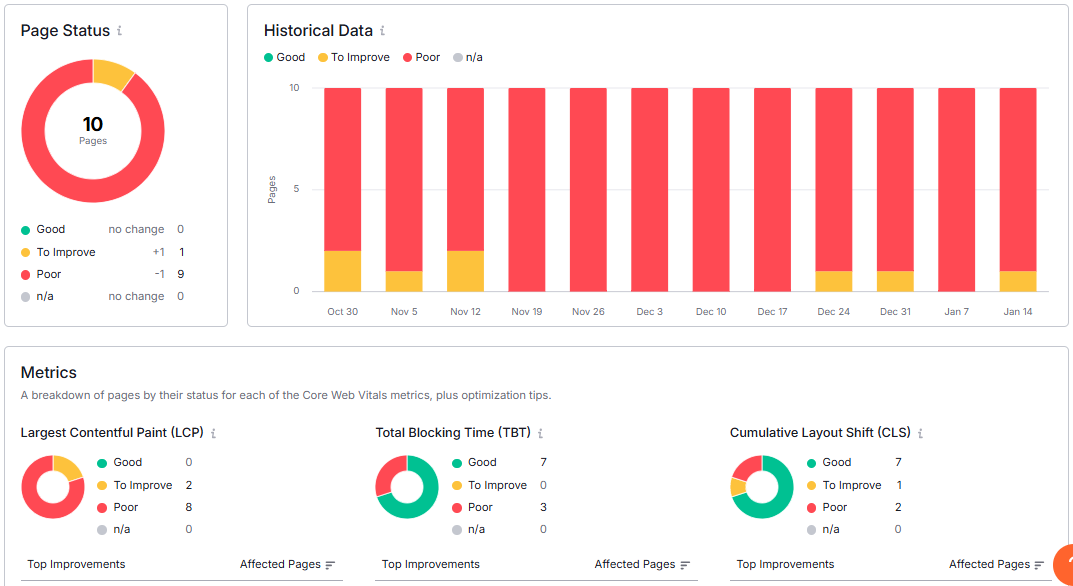Toggle the n/a series in chart legend

(x=468, y=57)
